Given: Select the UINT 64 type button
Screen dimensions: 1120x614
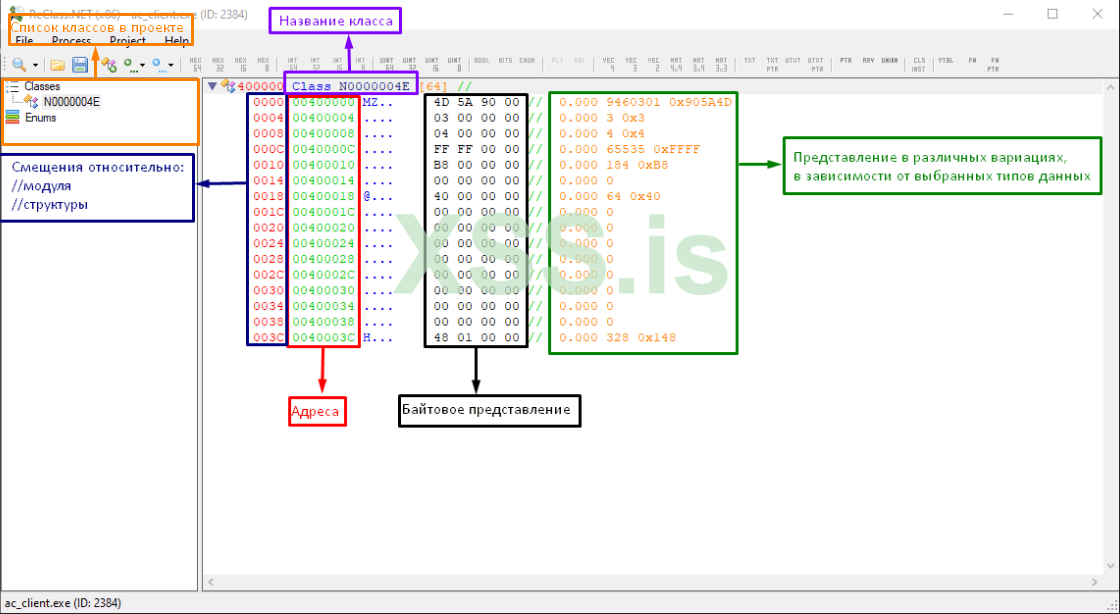Looking at the screenshot, I should pyautogui.click(x=386, y=65).
